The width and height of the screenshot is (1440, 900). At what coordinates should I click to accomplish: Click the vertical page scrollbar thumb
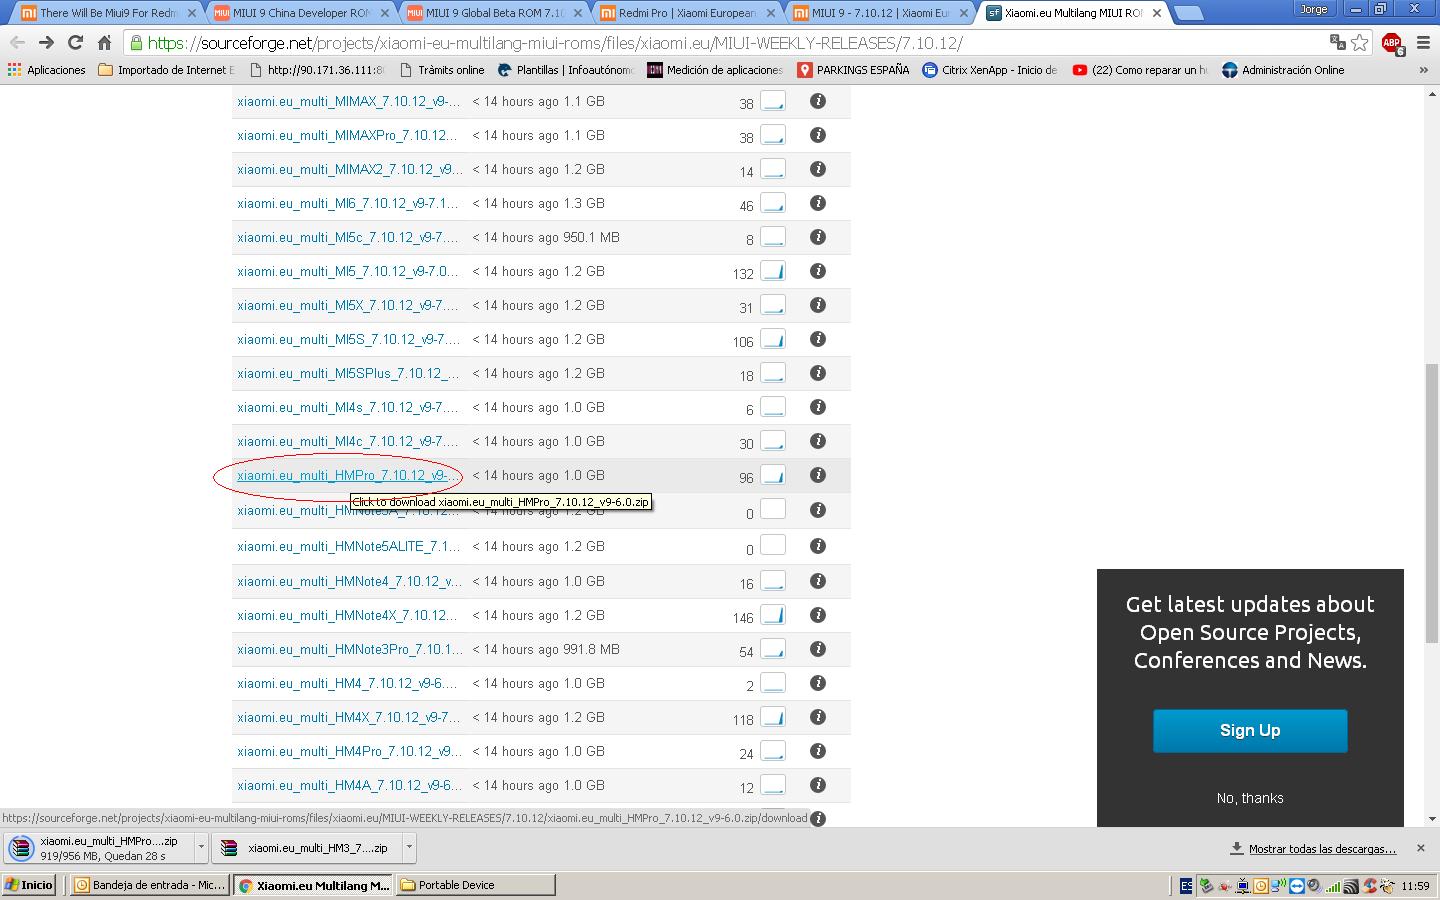[1431, 505]
